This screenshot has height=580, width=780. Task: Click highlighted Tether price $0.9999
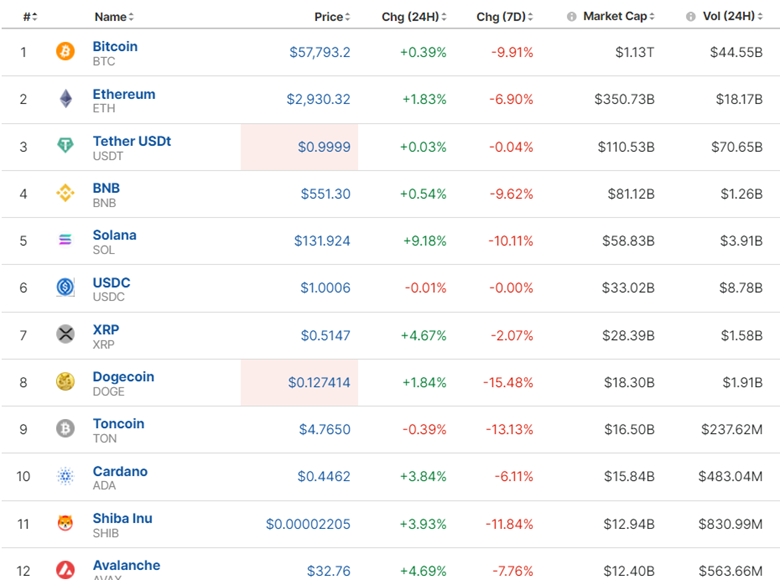(324, 147)
